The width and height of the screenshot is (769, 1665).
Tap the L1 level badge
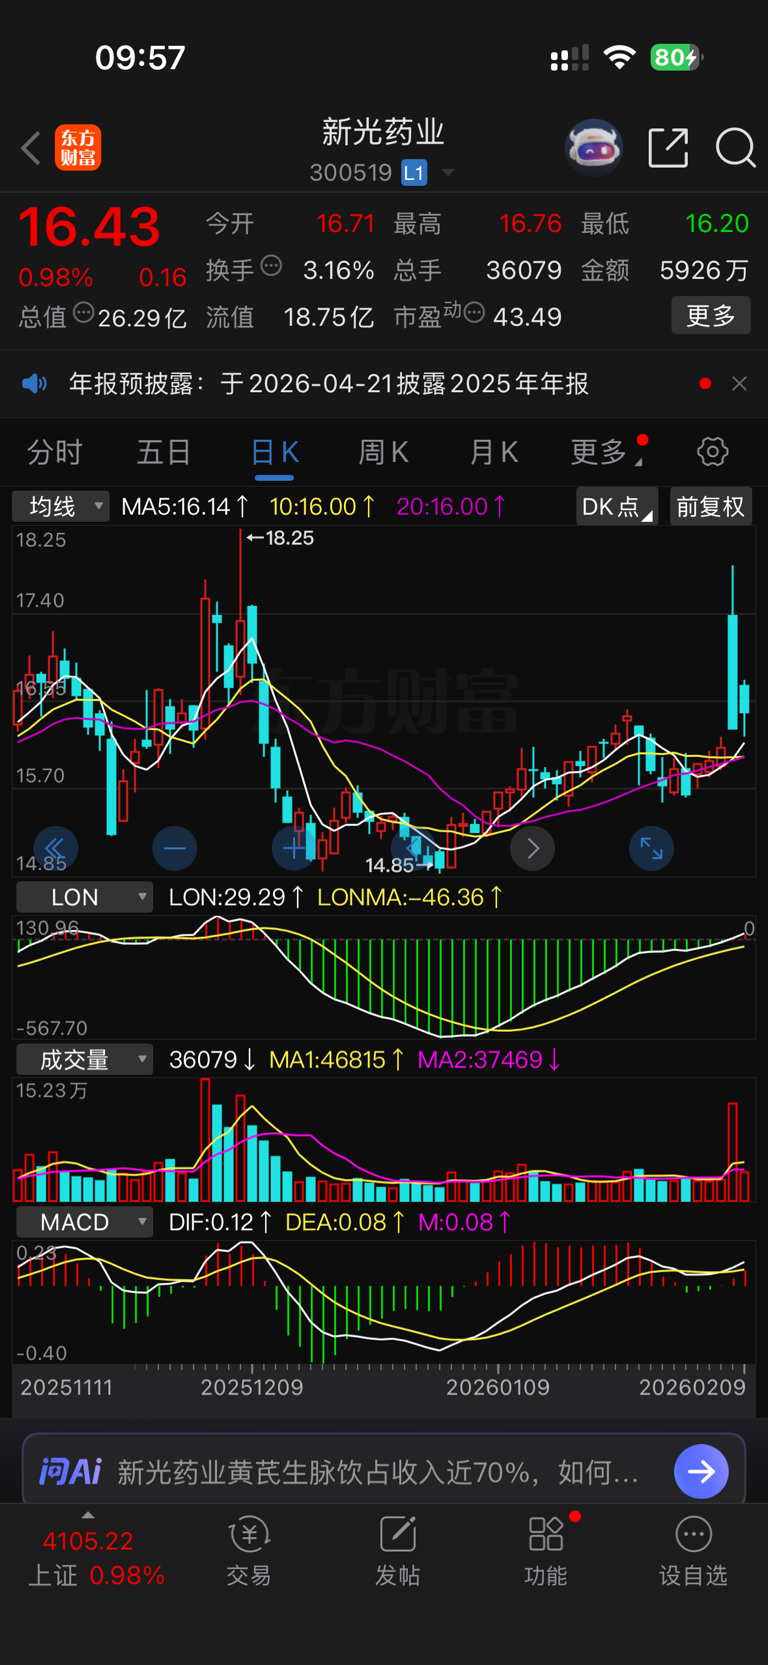pos(414,173)
